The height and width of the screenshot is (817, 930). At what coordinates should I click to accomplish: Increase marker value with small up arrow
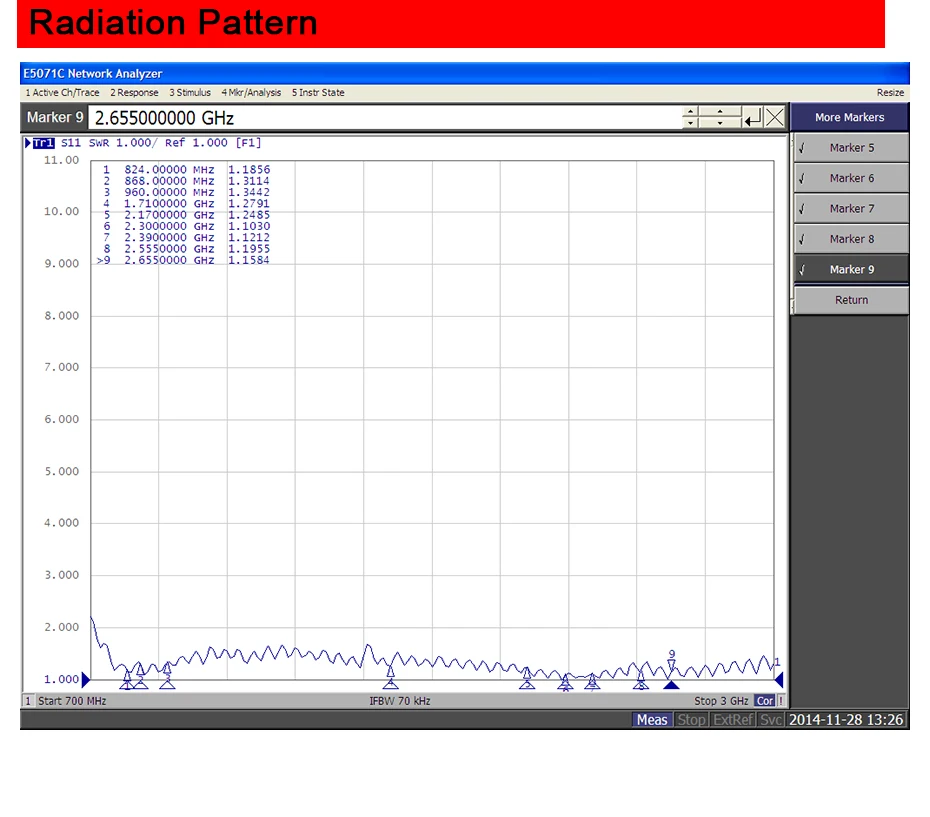point(690,112)
